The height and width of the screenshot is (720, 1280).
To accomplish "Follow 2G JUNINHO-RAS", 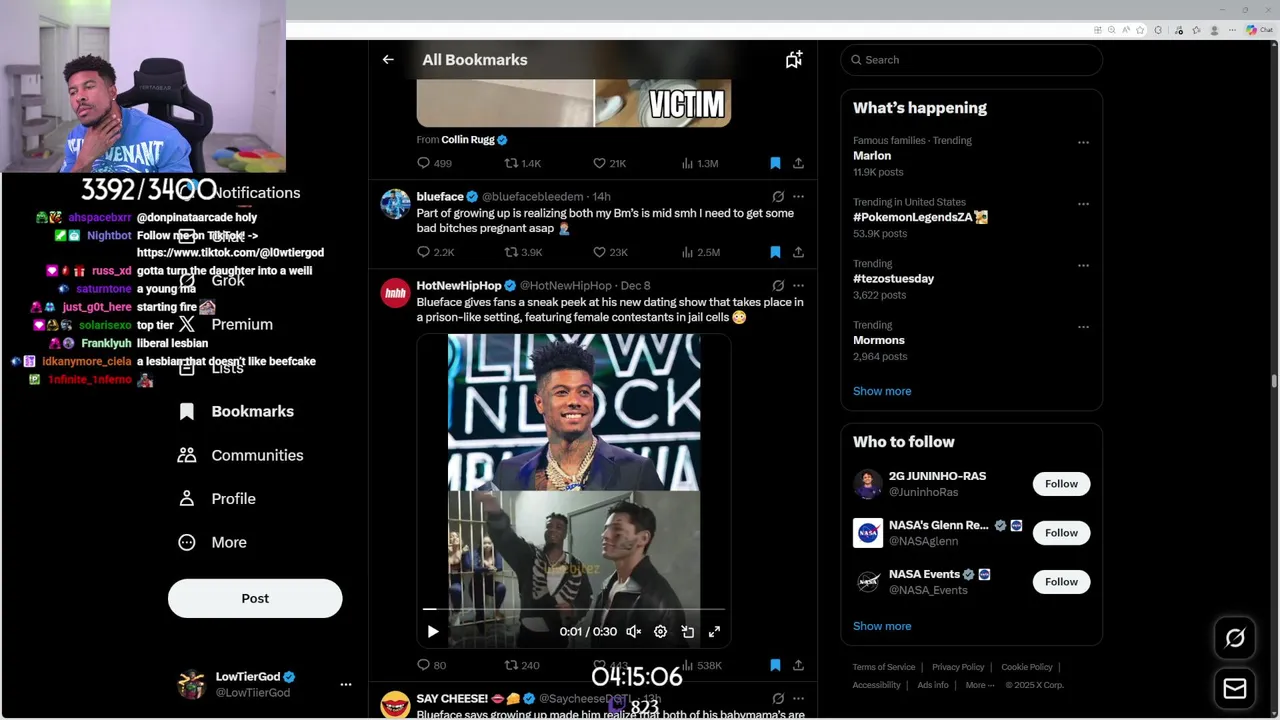I will (1061, 484).
